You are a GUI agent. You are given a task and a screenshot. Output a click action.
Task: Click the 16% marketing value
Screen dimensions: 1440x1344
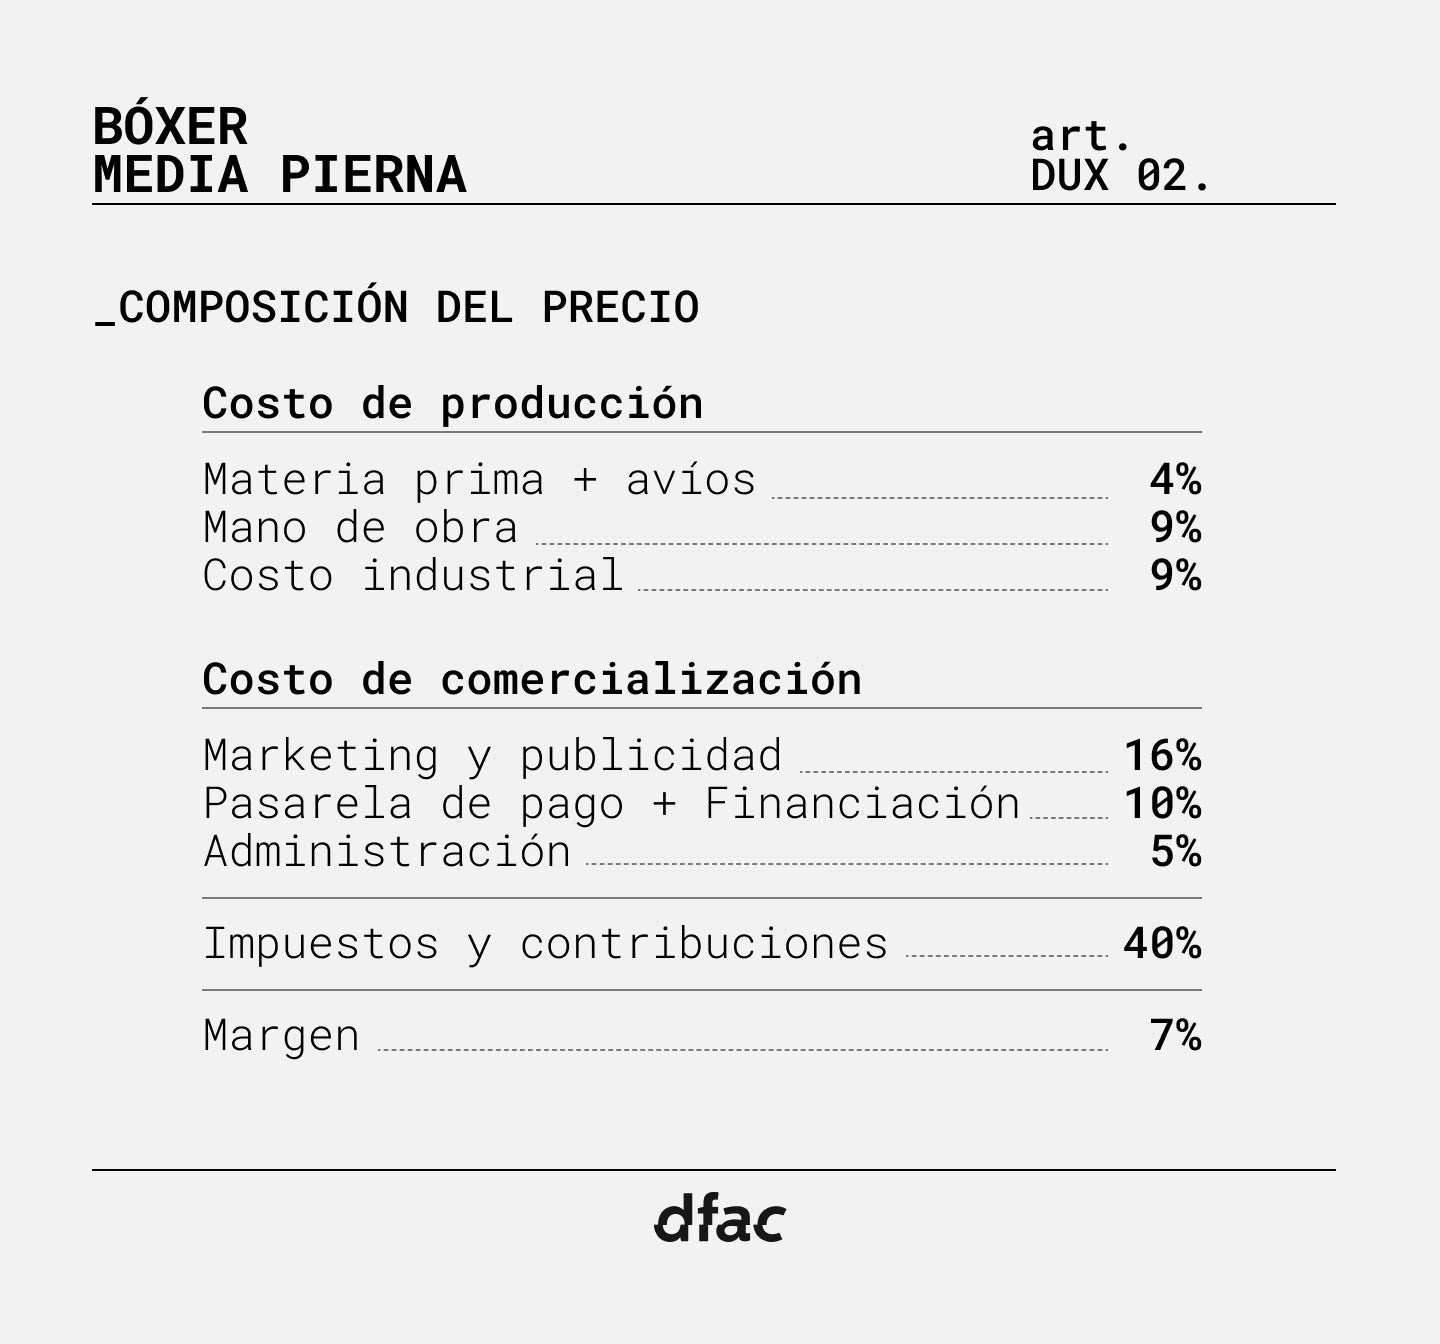click(x=1162, y=756)
